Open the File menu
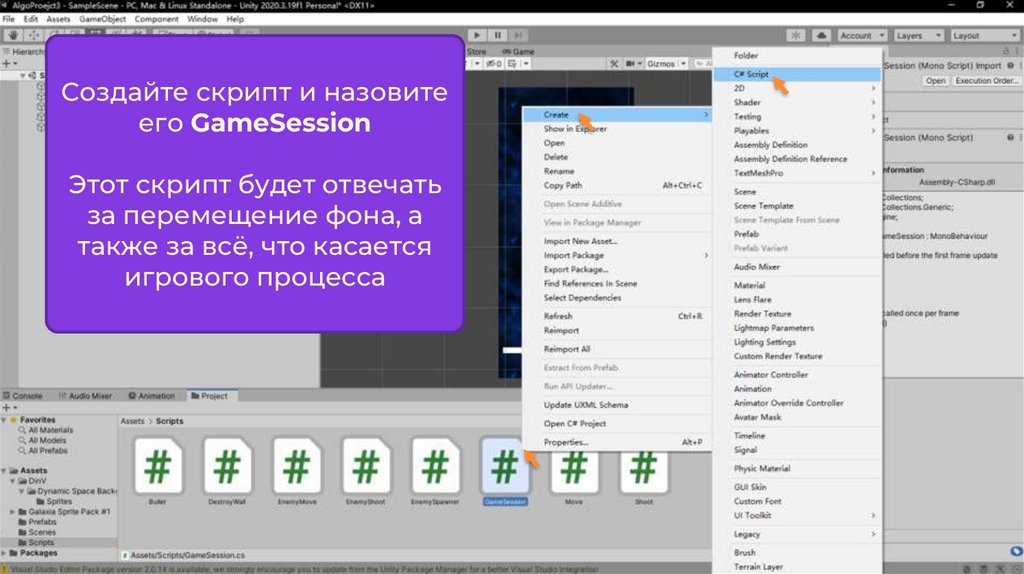 8,19
